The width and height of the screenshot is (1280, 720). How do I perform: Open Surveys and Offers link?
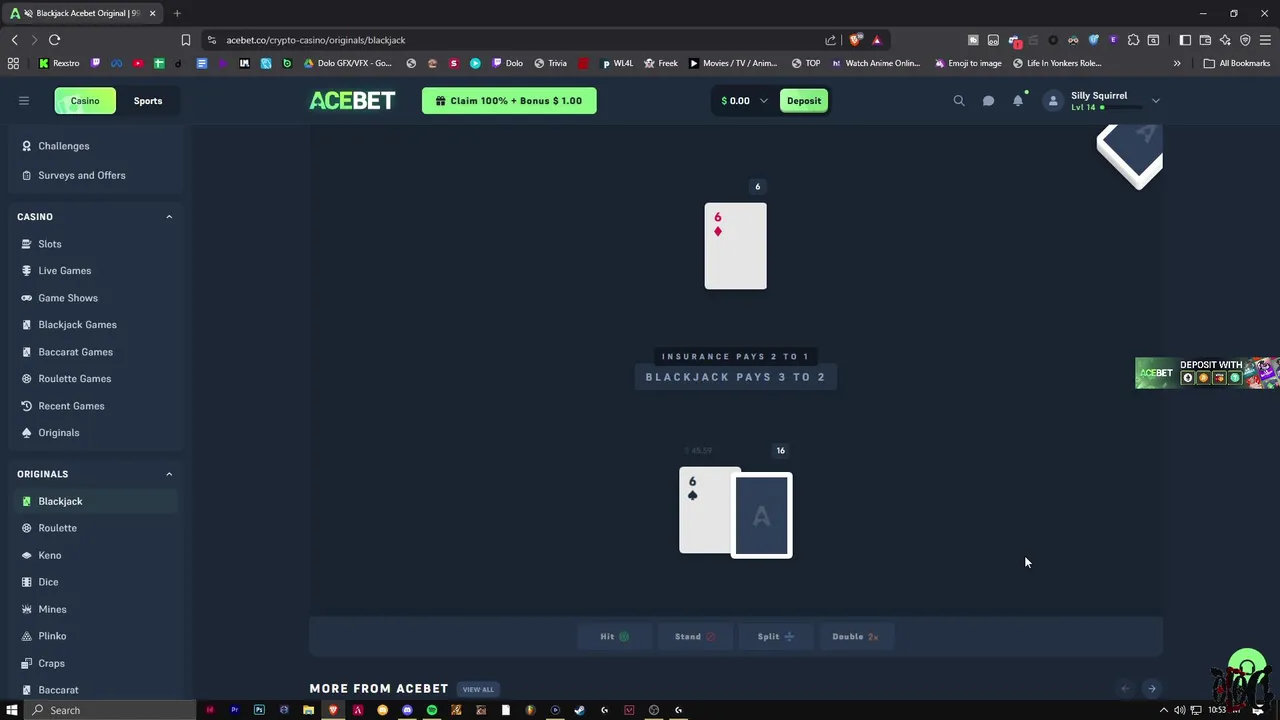[81, 175]
